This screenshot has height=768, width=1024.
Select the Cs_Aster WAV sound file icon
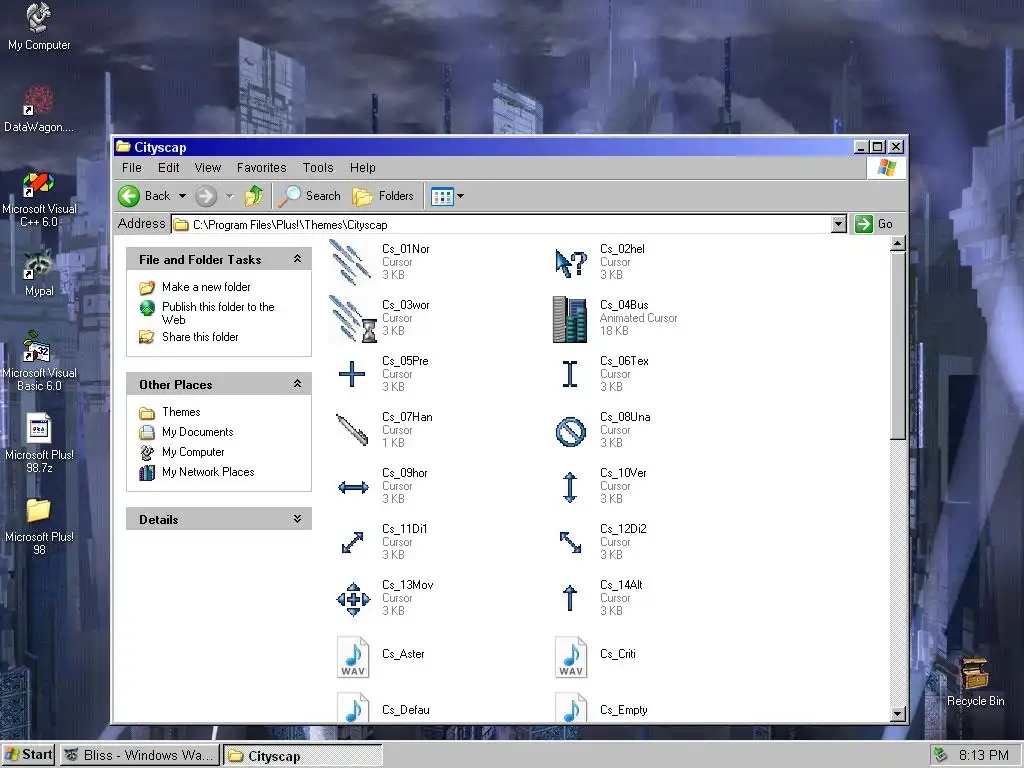pyautogui.click(x=353, y=657)
